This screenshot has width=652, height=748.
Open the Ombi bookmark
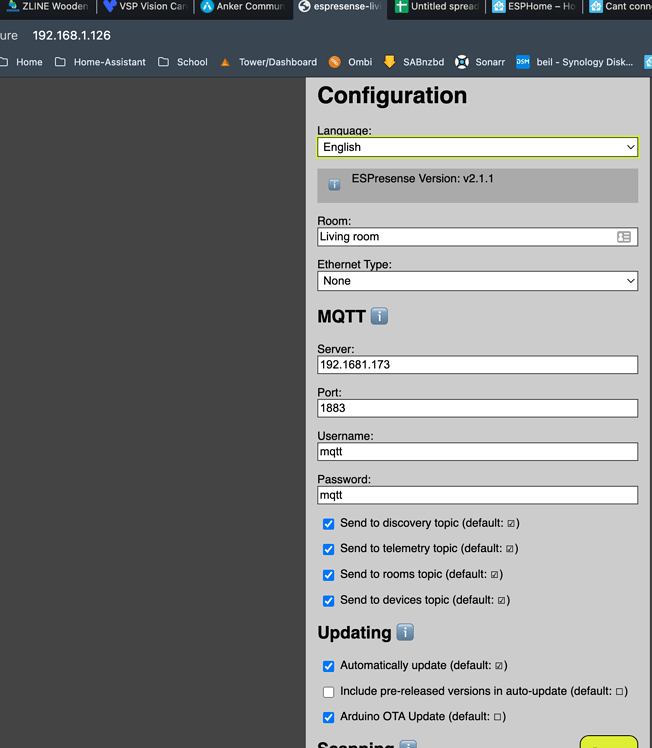click(350, 62)
